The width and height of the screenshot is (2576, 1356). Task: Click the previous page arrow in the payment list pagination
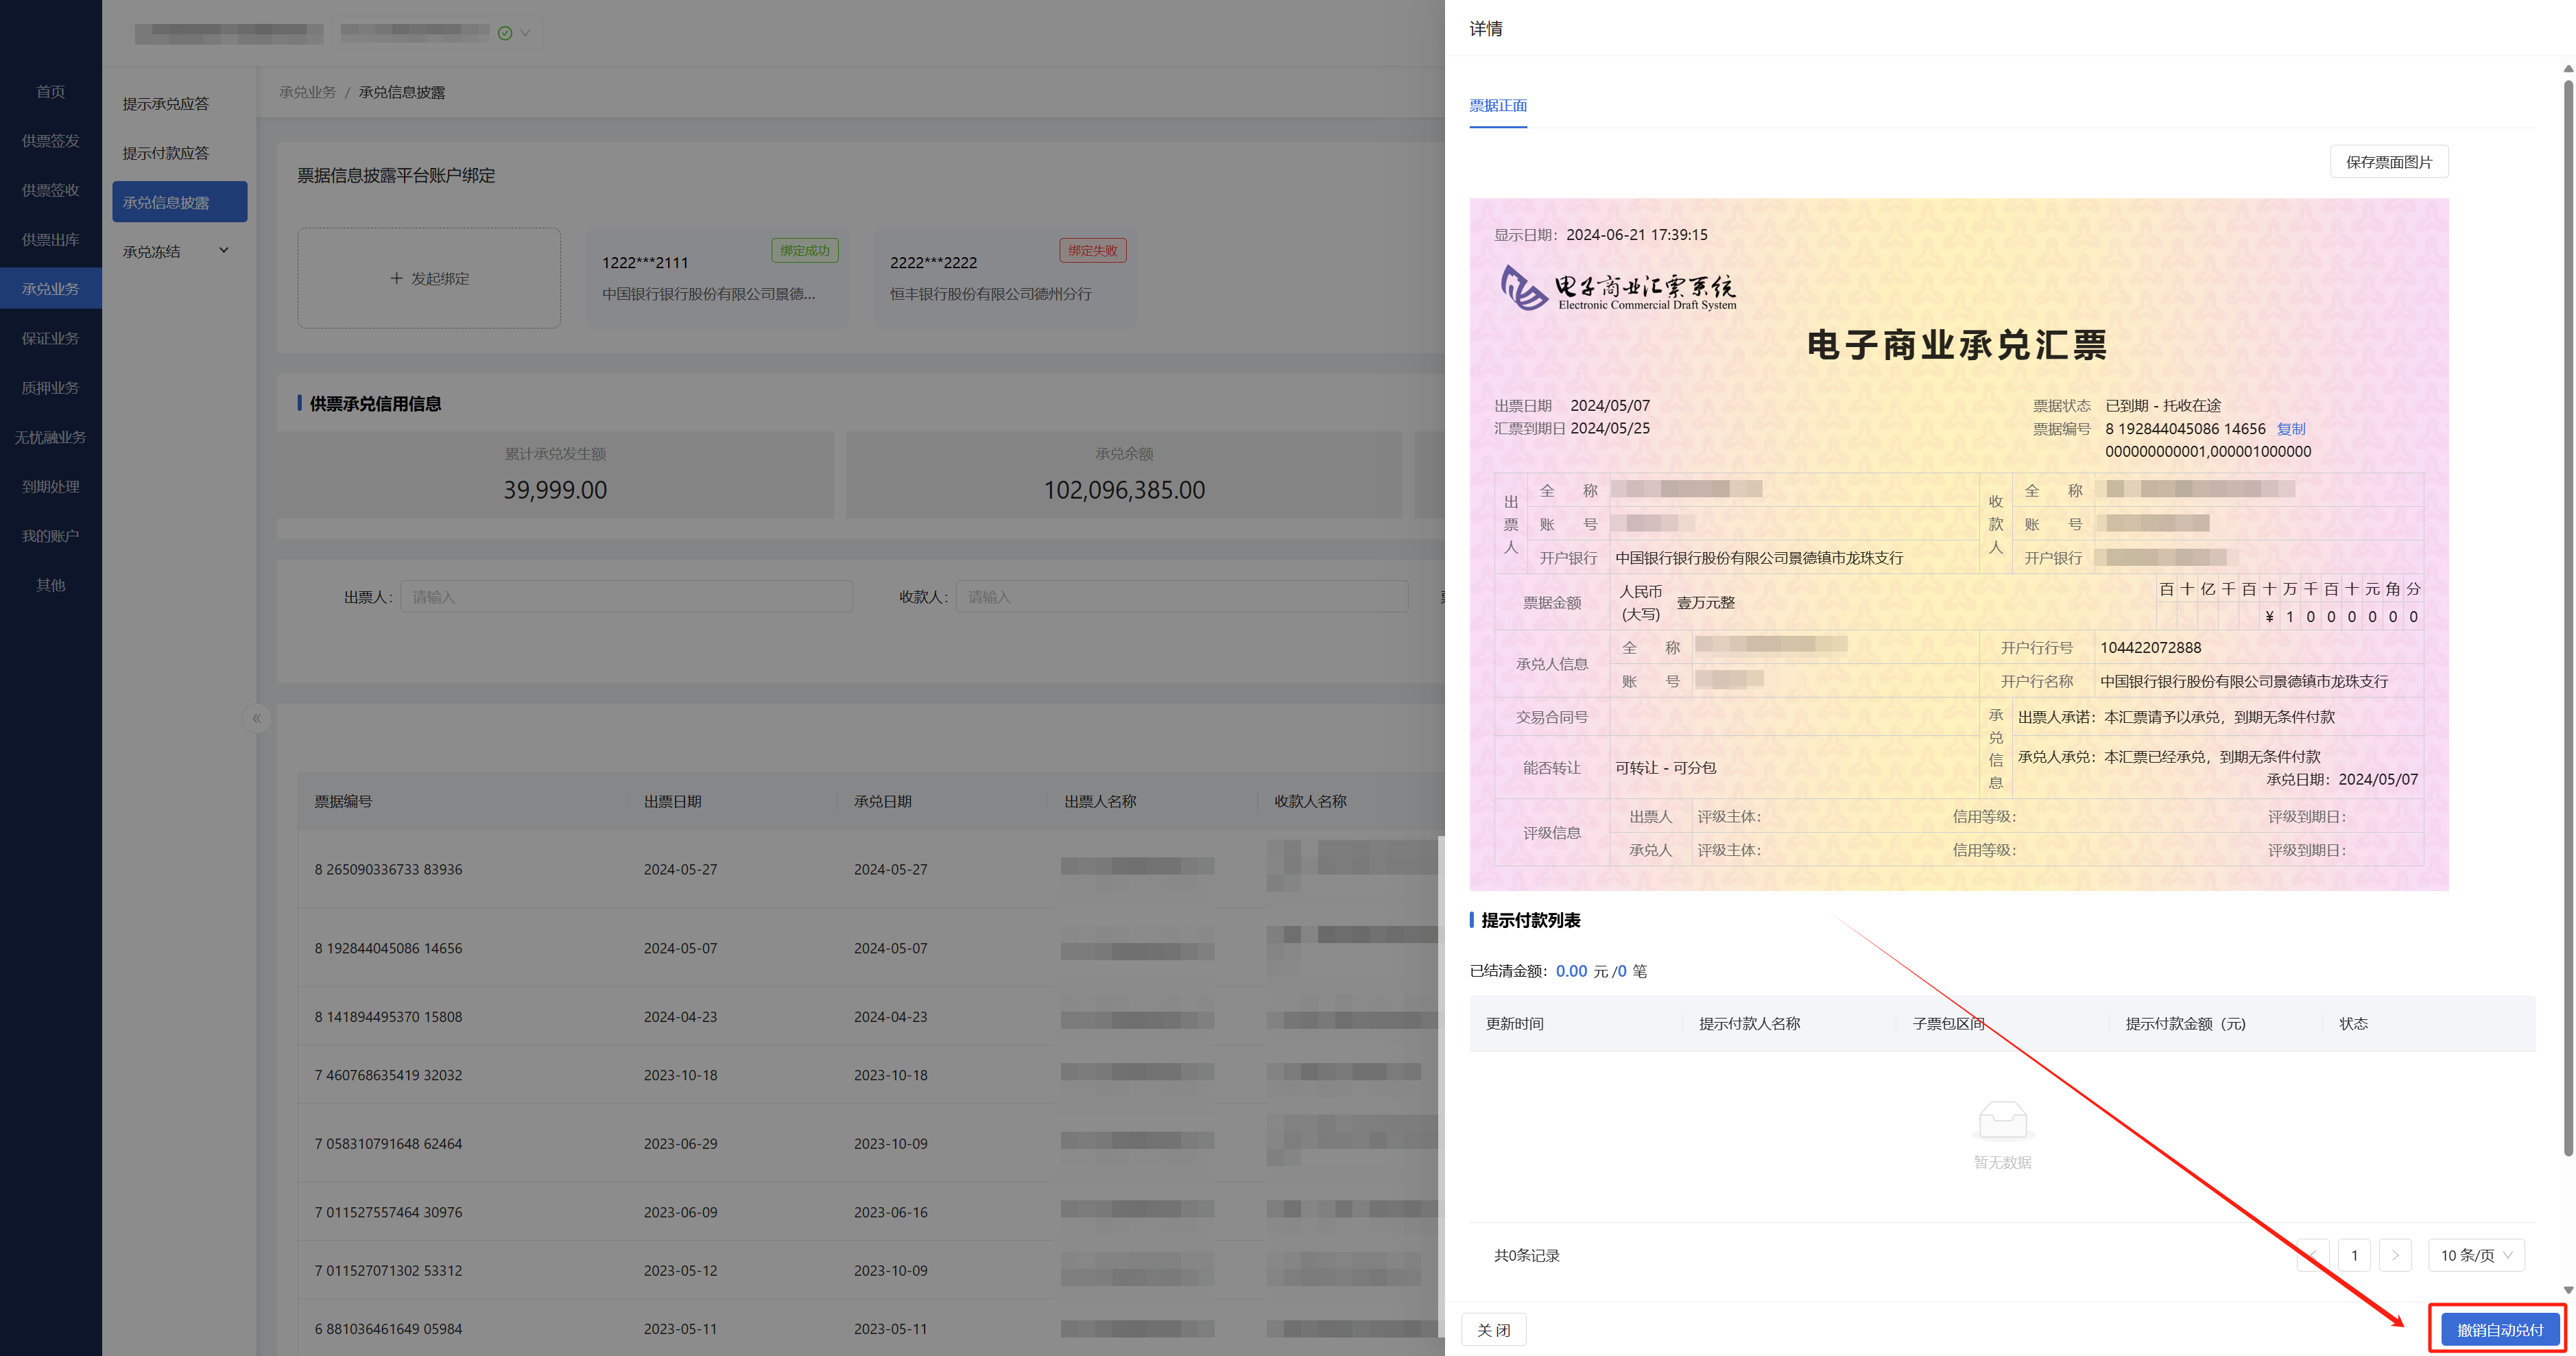click(2313, 1255)
